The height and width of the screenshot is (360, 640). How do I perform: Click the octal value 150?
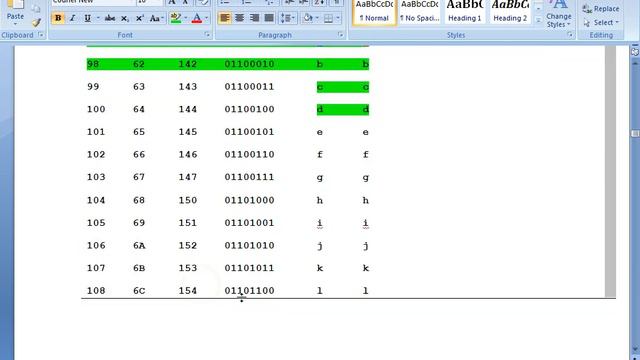[188, 200]
